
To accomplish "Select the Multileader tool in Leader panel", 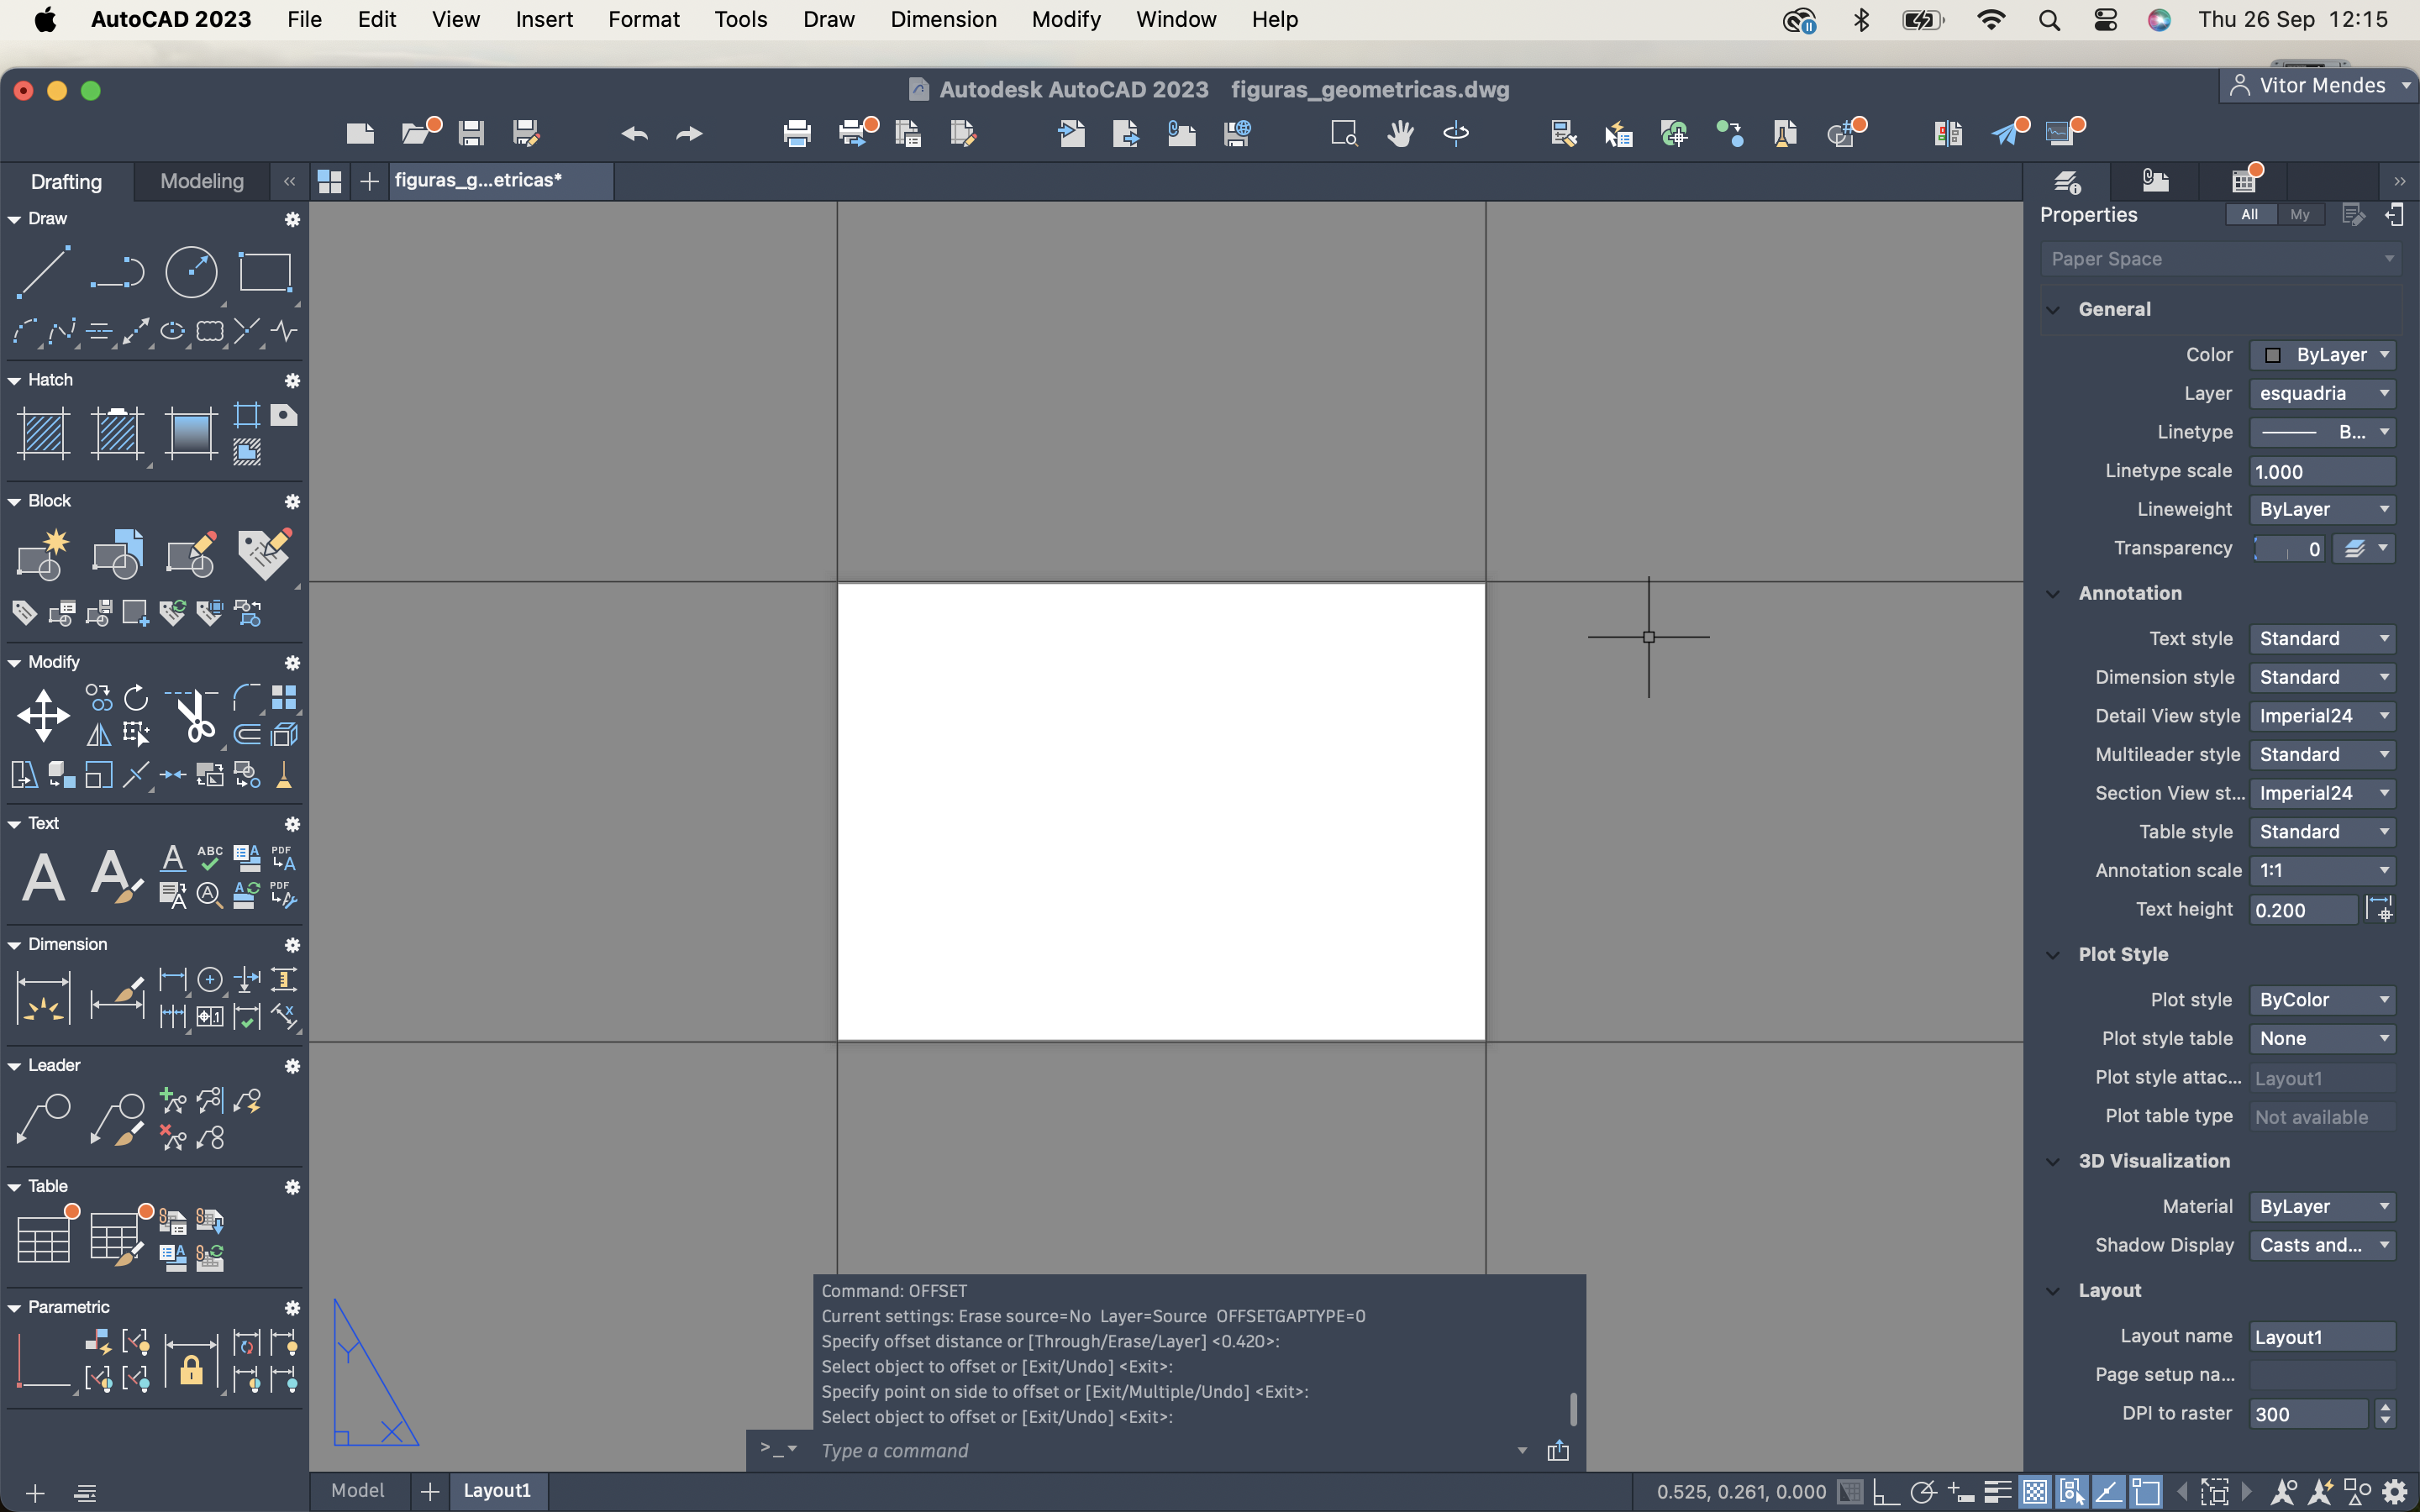I will (x=43, y=1119).
